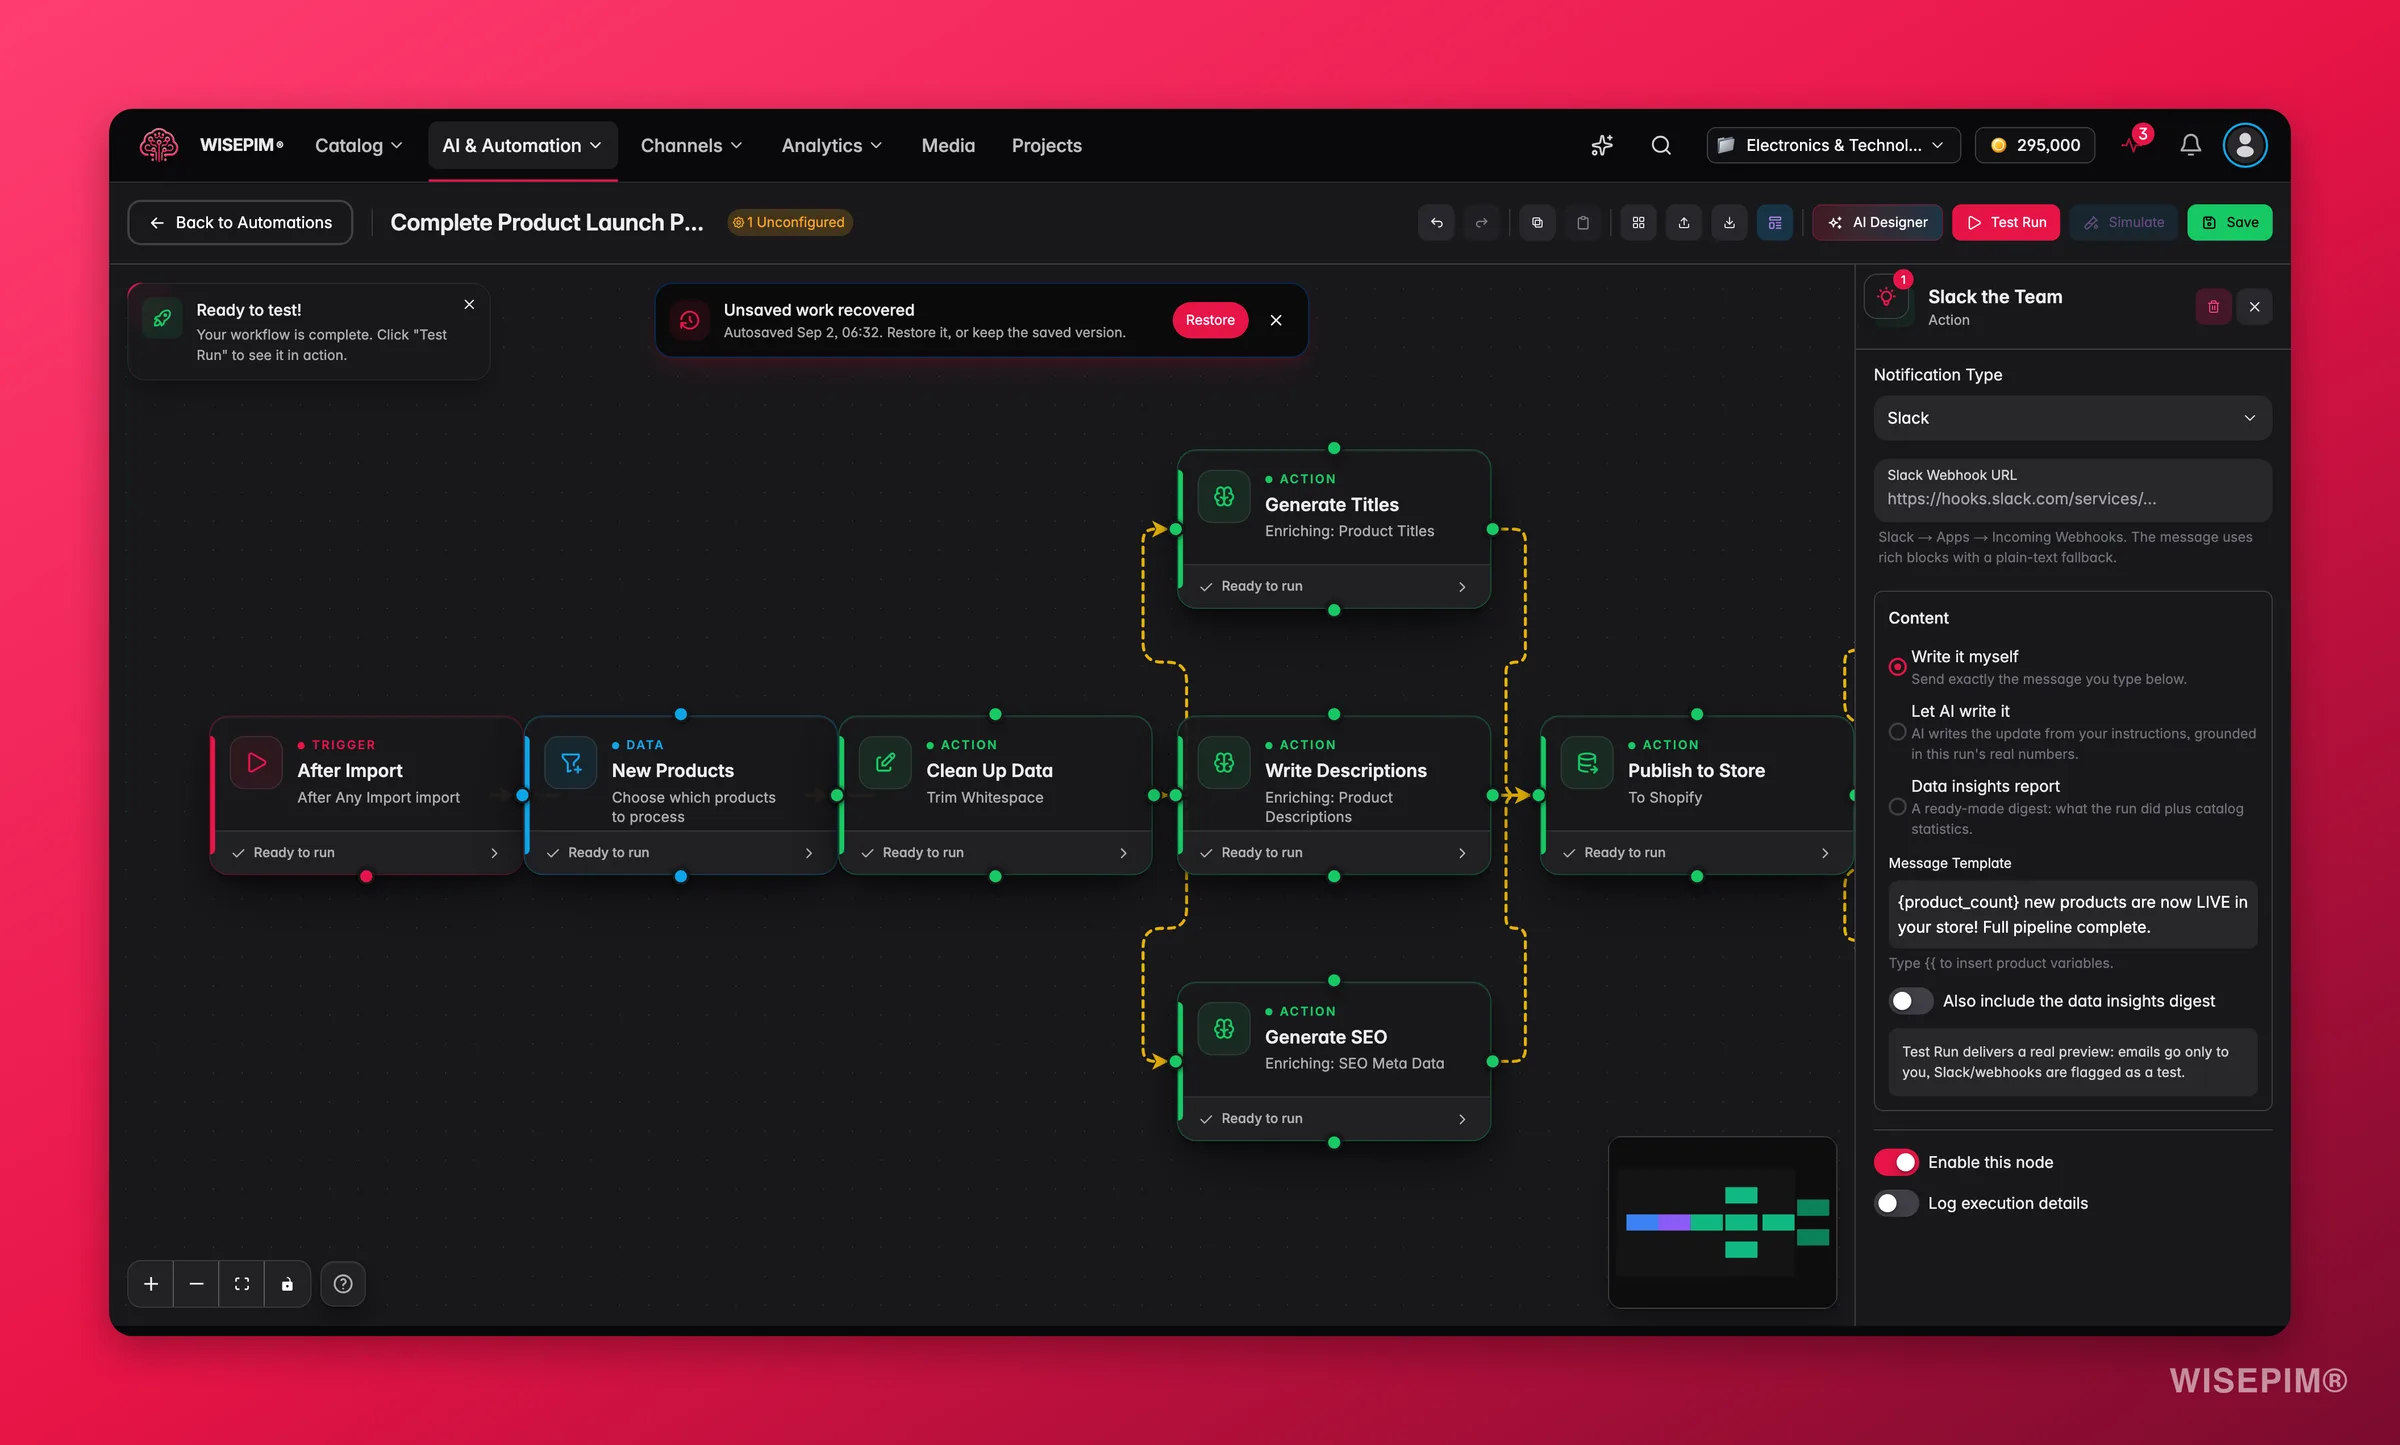Screen dimensions: 2400x1445
Task: Open the help question mark icon
Action: click(x=343, y=1284)
